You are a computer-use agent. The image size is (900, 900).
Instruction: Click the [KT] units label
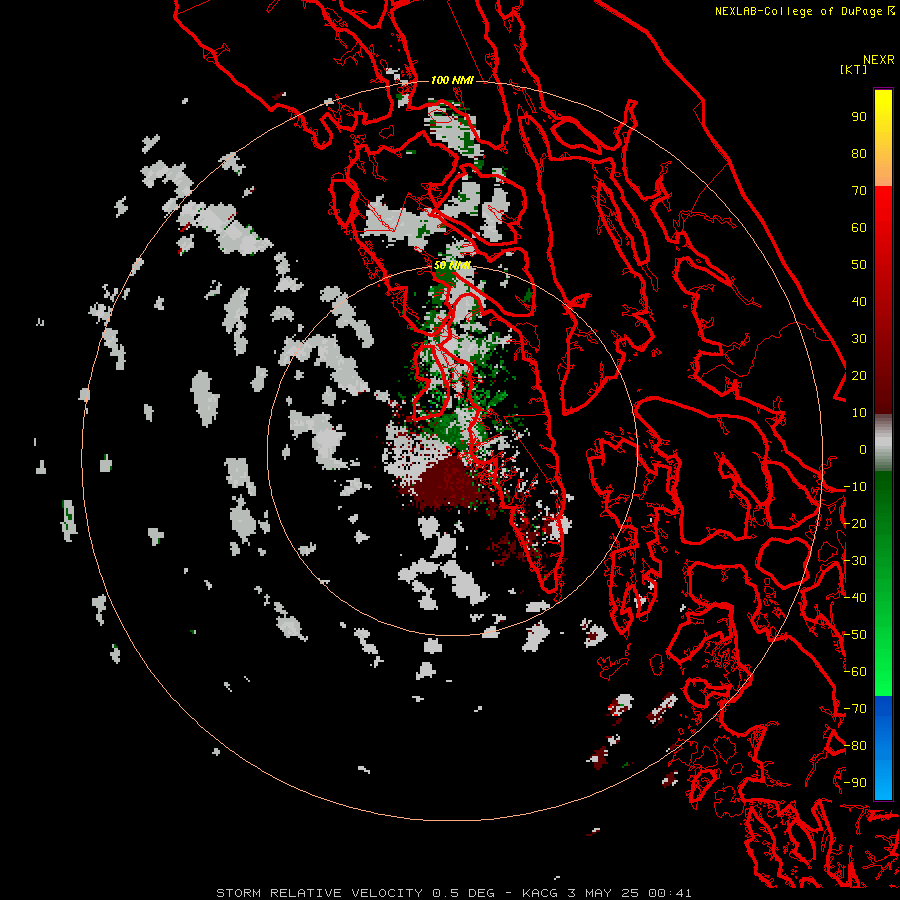[853, 69]
